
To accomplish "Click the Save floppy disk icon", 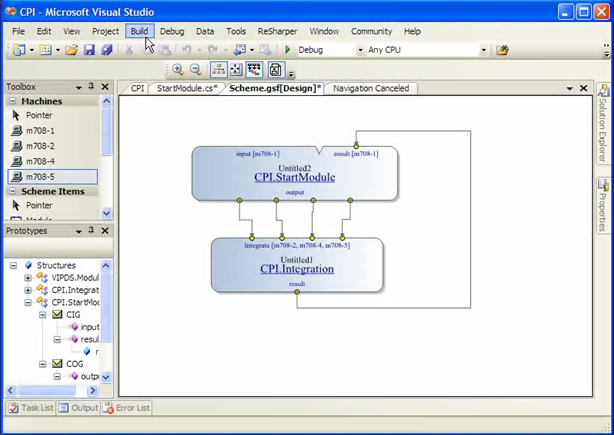I will pos(89,50).
